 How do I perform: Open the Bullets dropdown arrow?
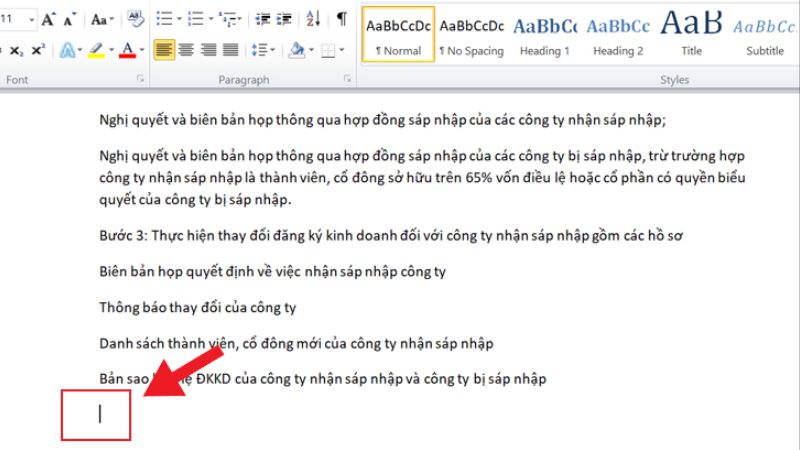click(179, 20)
